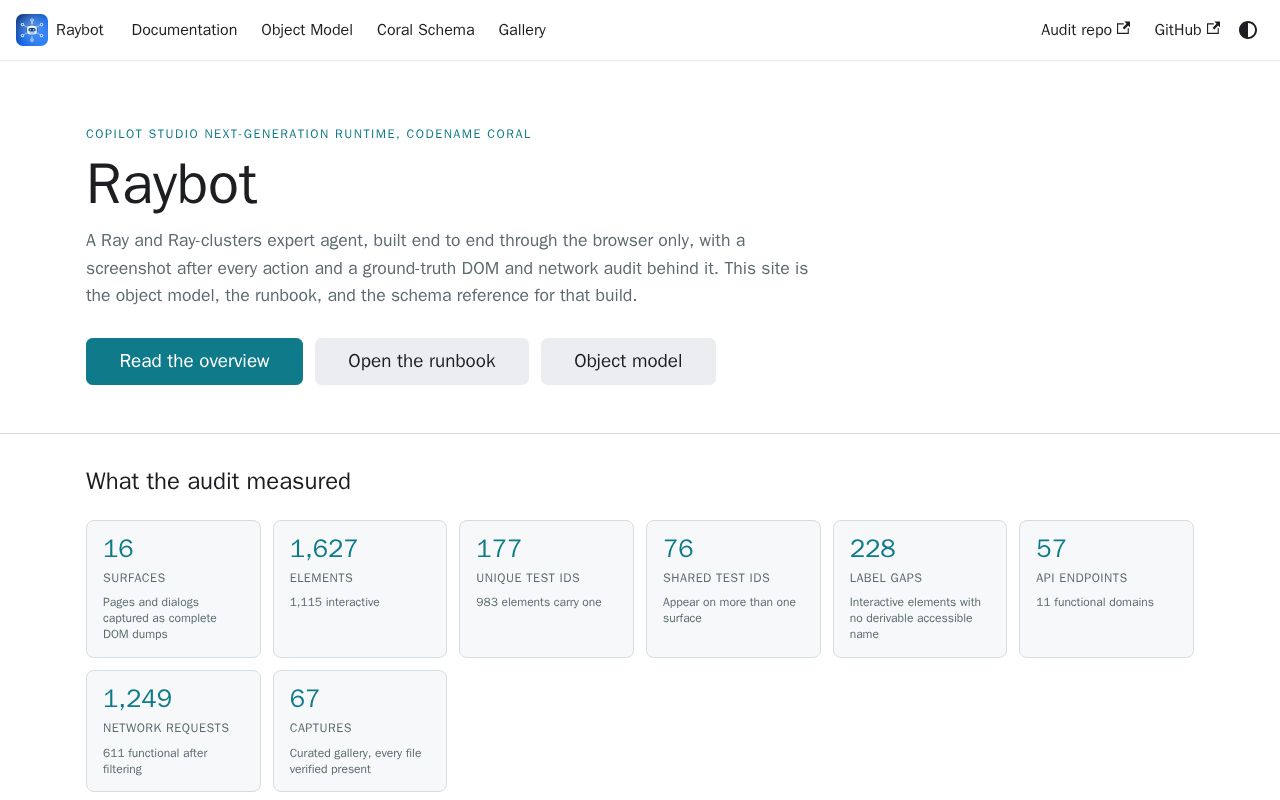The width and height of the screenshot is (1280, 800).
Task: Click the 57 API Endpoints value
Action: (1051, 549)
